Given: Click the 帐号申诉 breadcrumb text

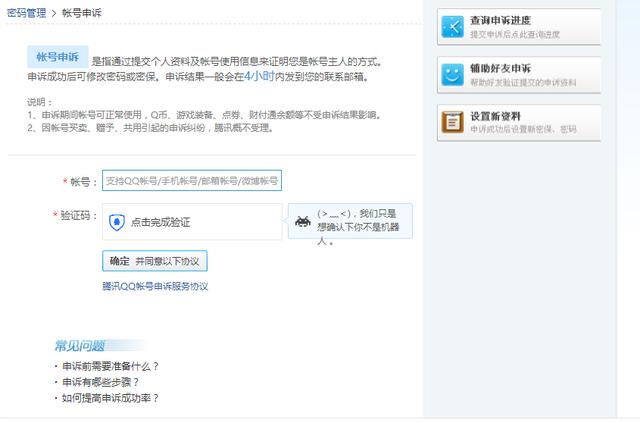Looking at the screenshot, I should 82,13.
